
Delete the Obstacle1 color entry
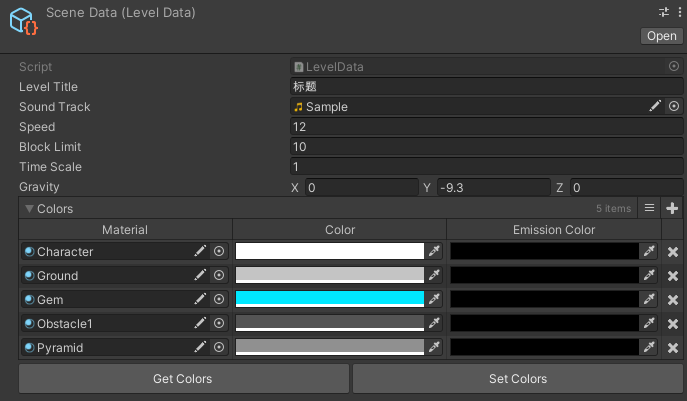[x=673, y=324]
